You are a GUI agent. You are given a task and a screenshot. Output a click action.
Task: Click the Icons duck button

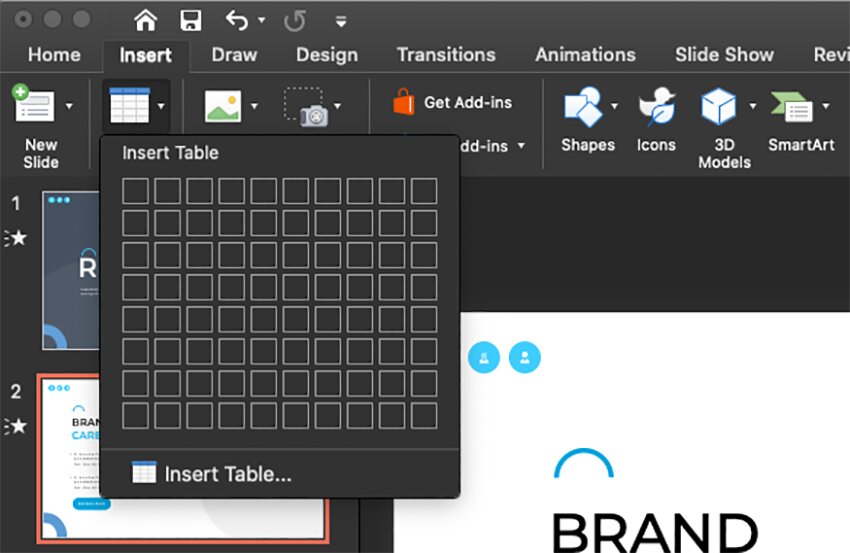pyautogui.click(x=656, y=105)
